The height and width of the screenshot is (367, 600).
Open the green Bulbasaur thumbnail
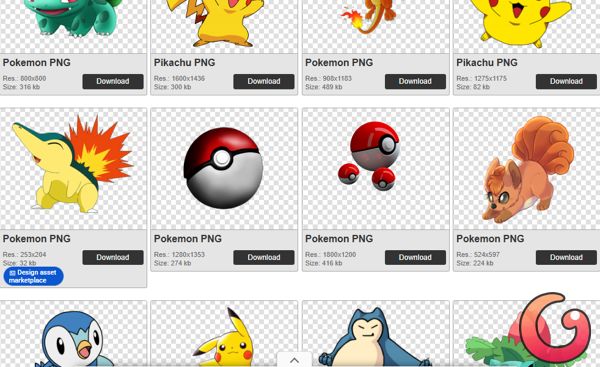73,26
